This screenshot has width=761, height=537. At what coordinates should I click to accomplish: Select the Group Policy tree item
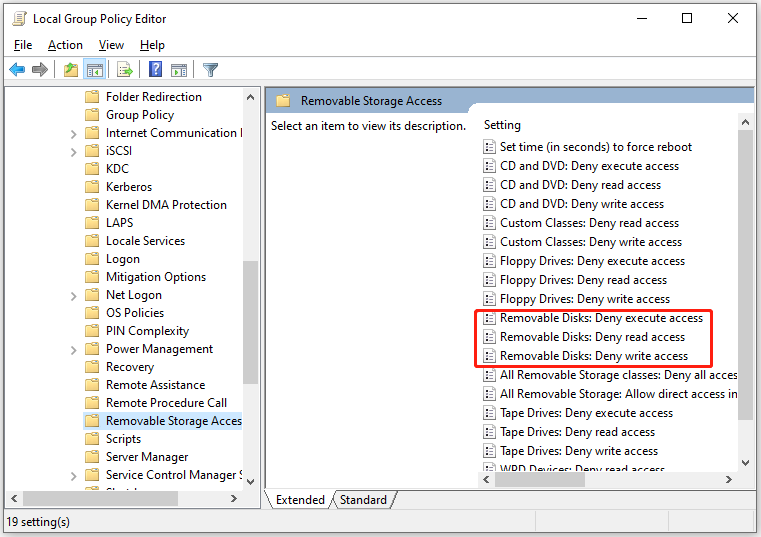tap(140, 115)
